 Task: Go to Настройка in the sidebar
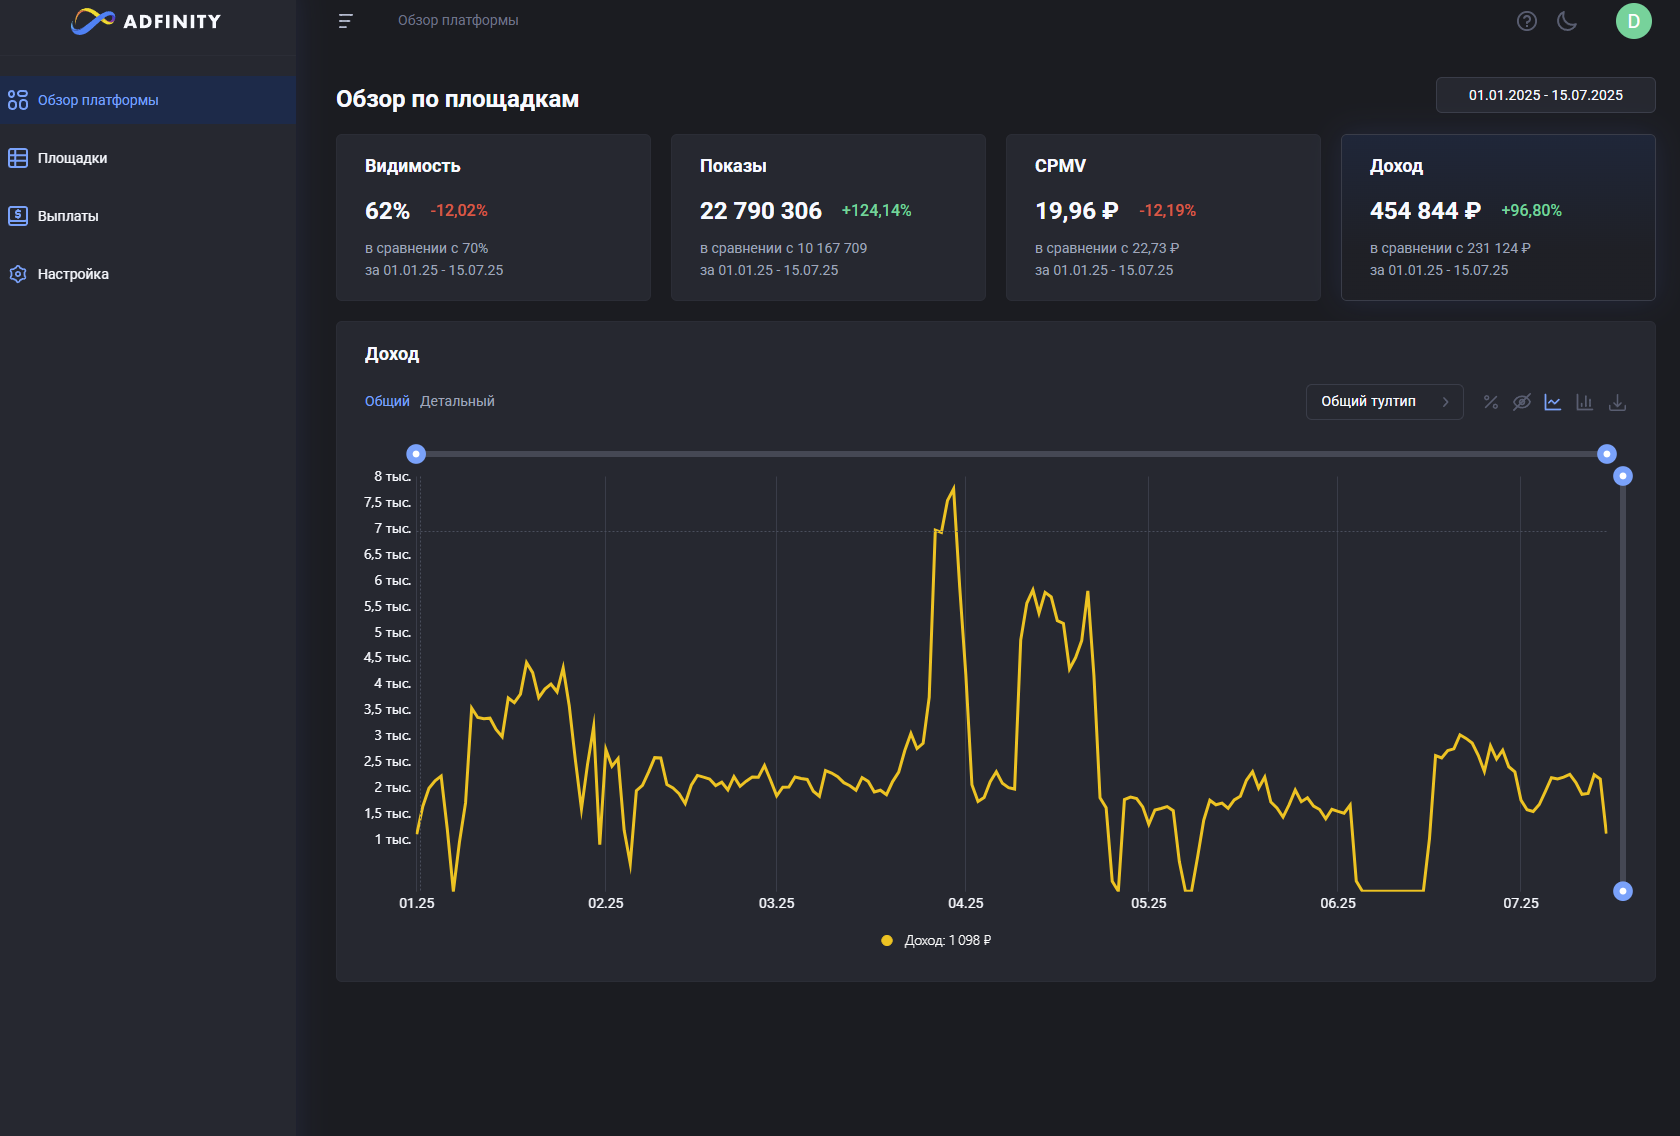[x=73, y=274]
